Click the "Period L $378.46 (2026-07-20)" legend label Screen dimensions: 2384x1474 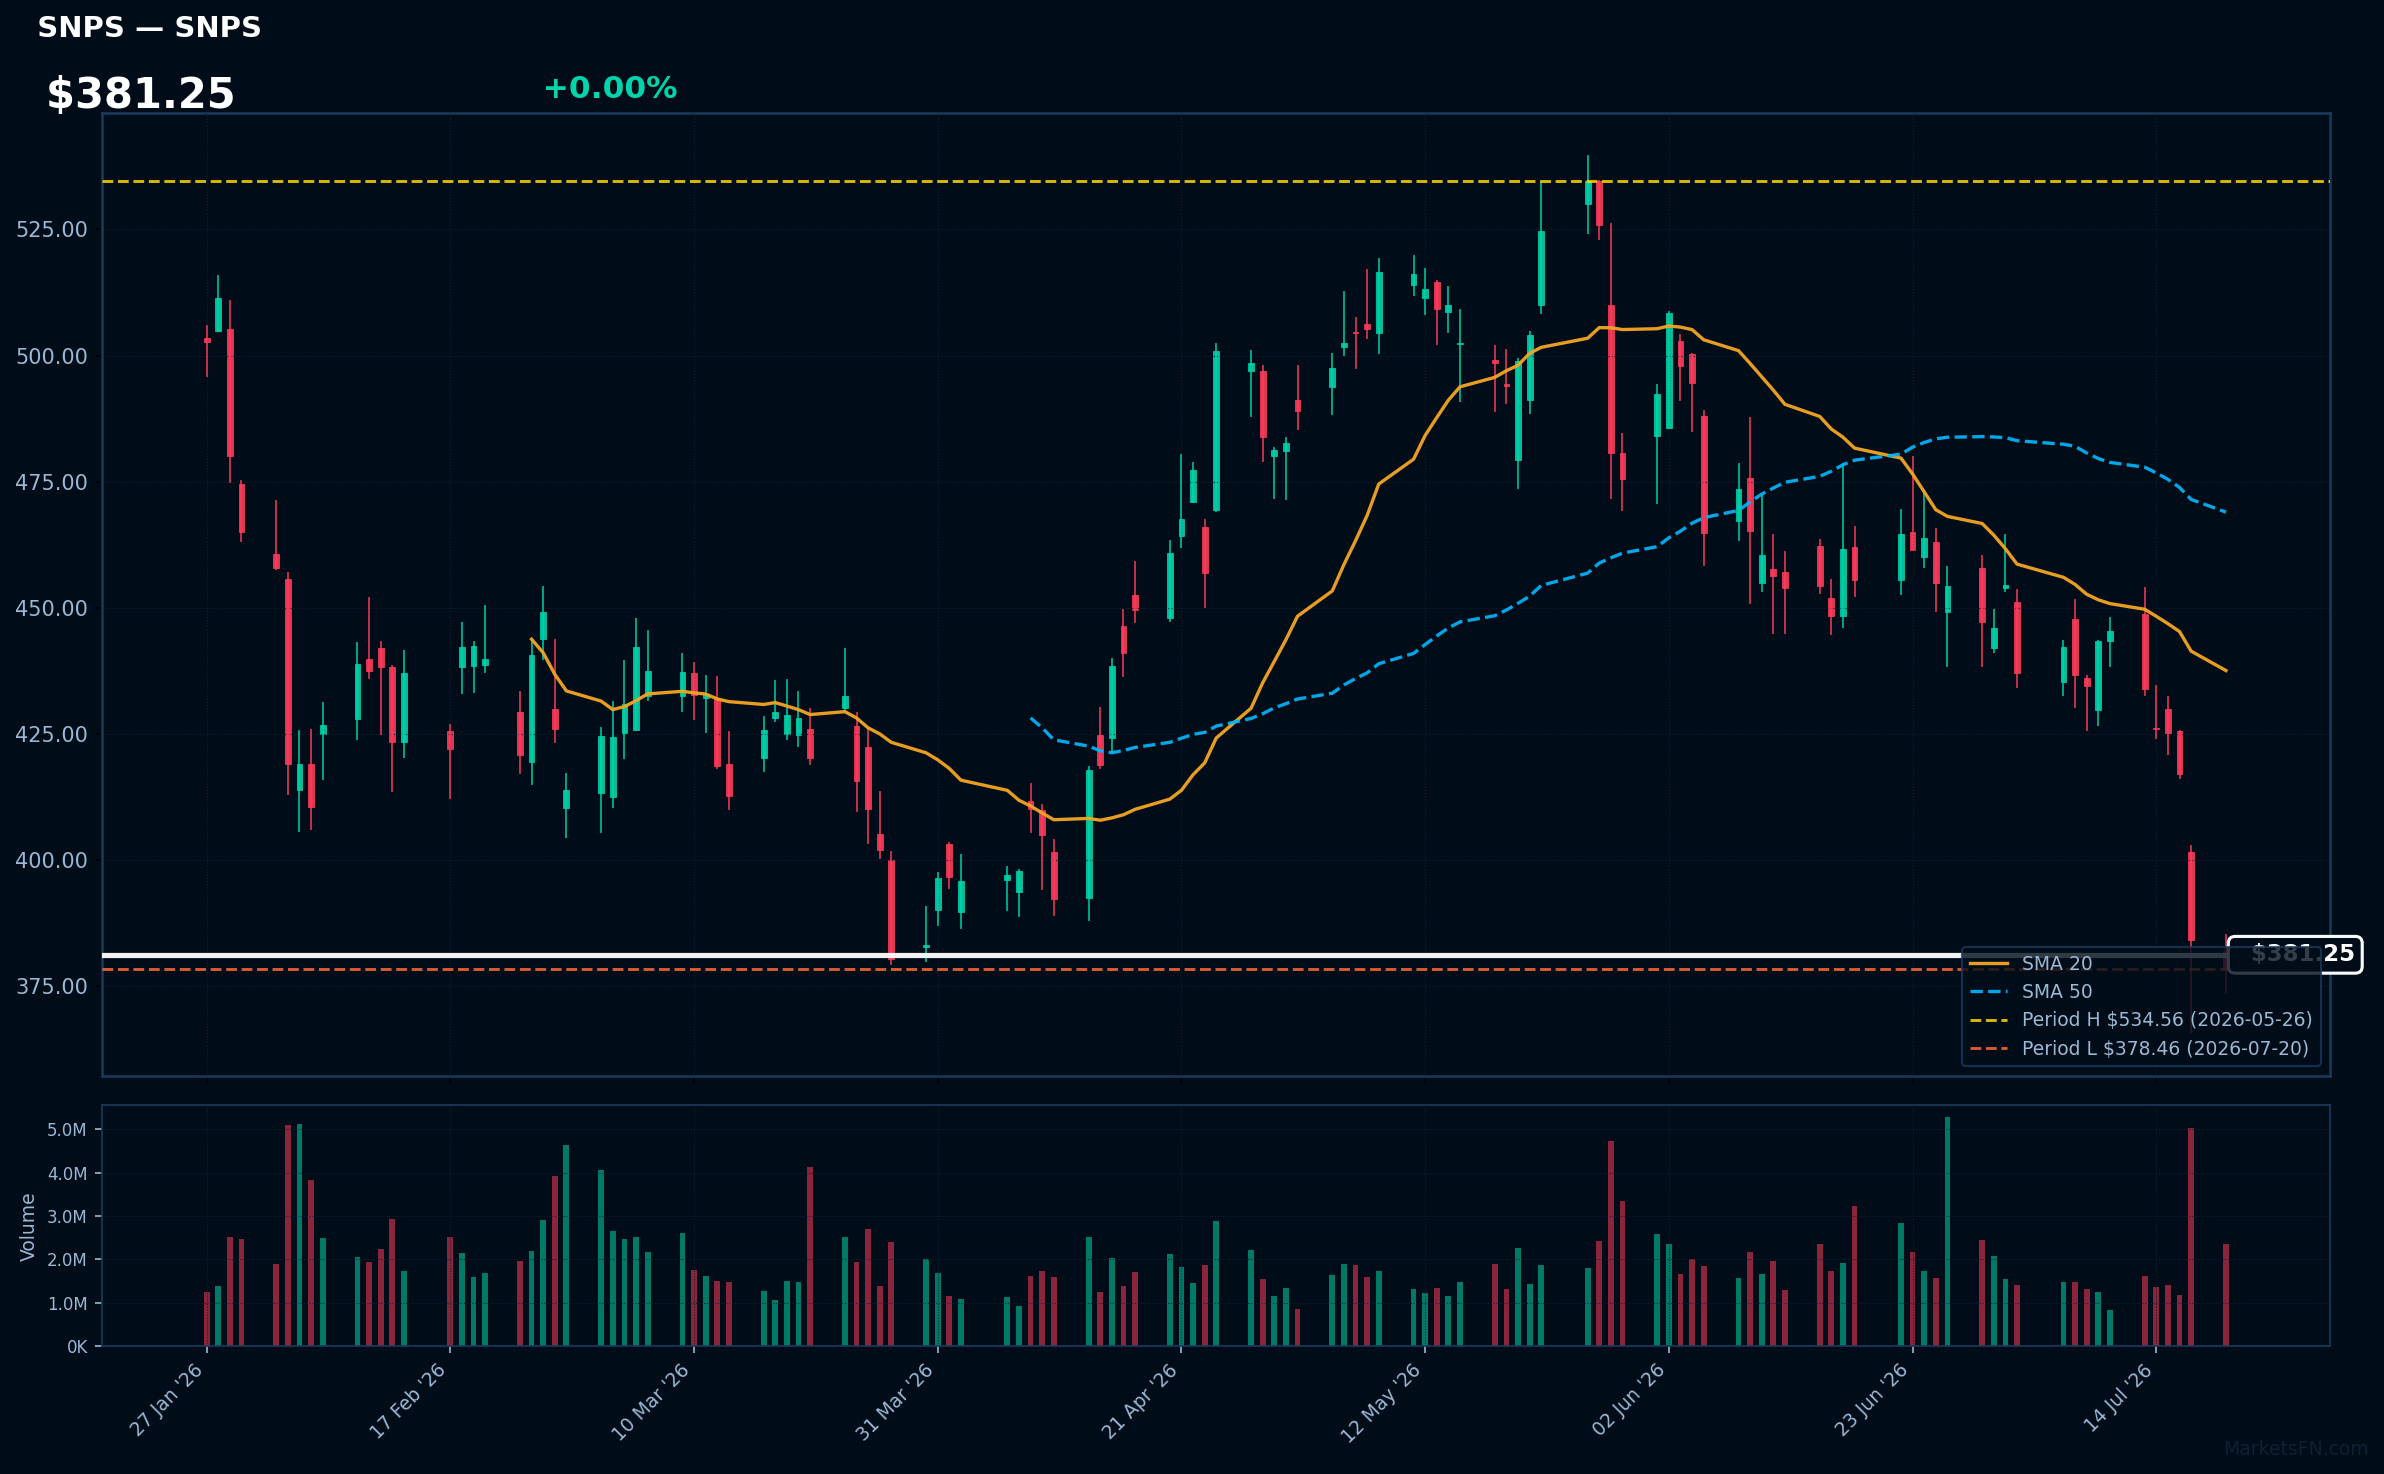coord(2165,1048)
